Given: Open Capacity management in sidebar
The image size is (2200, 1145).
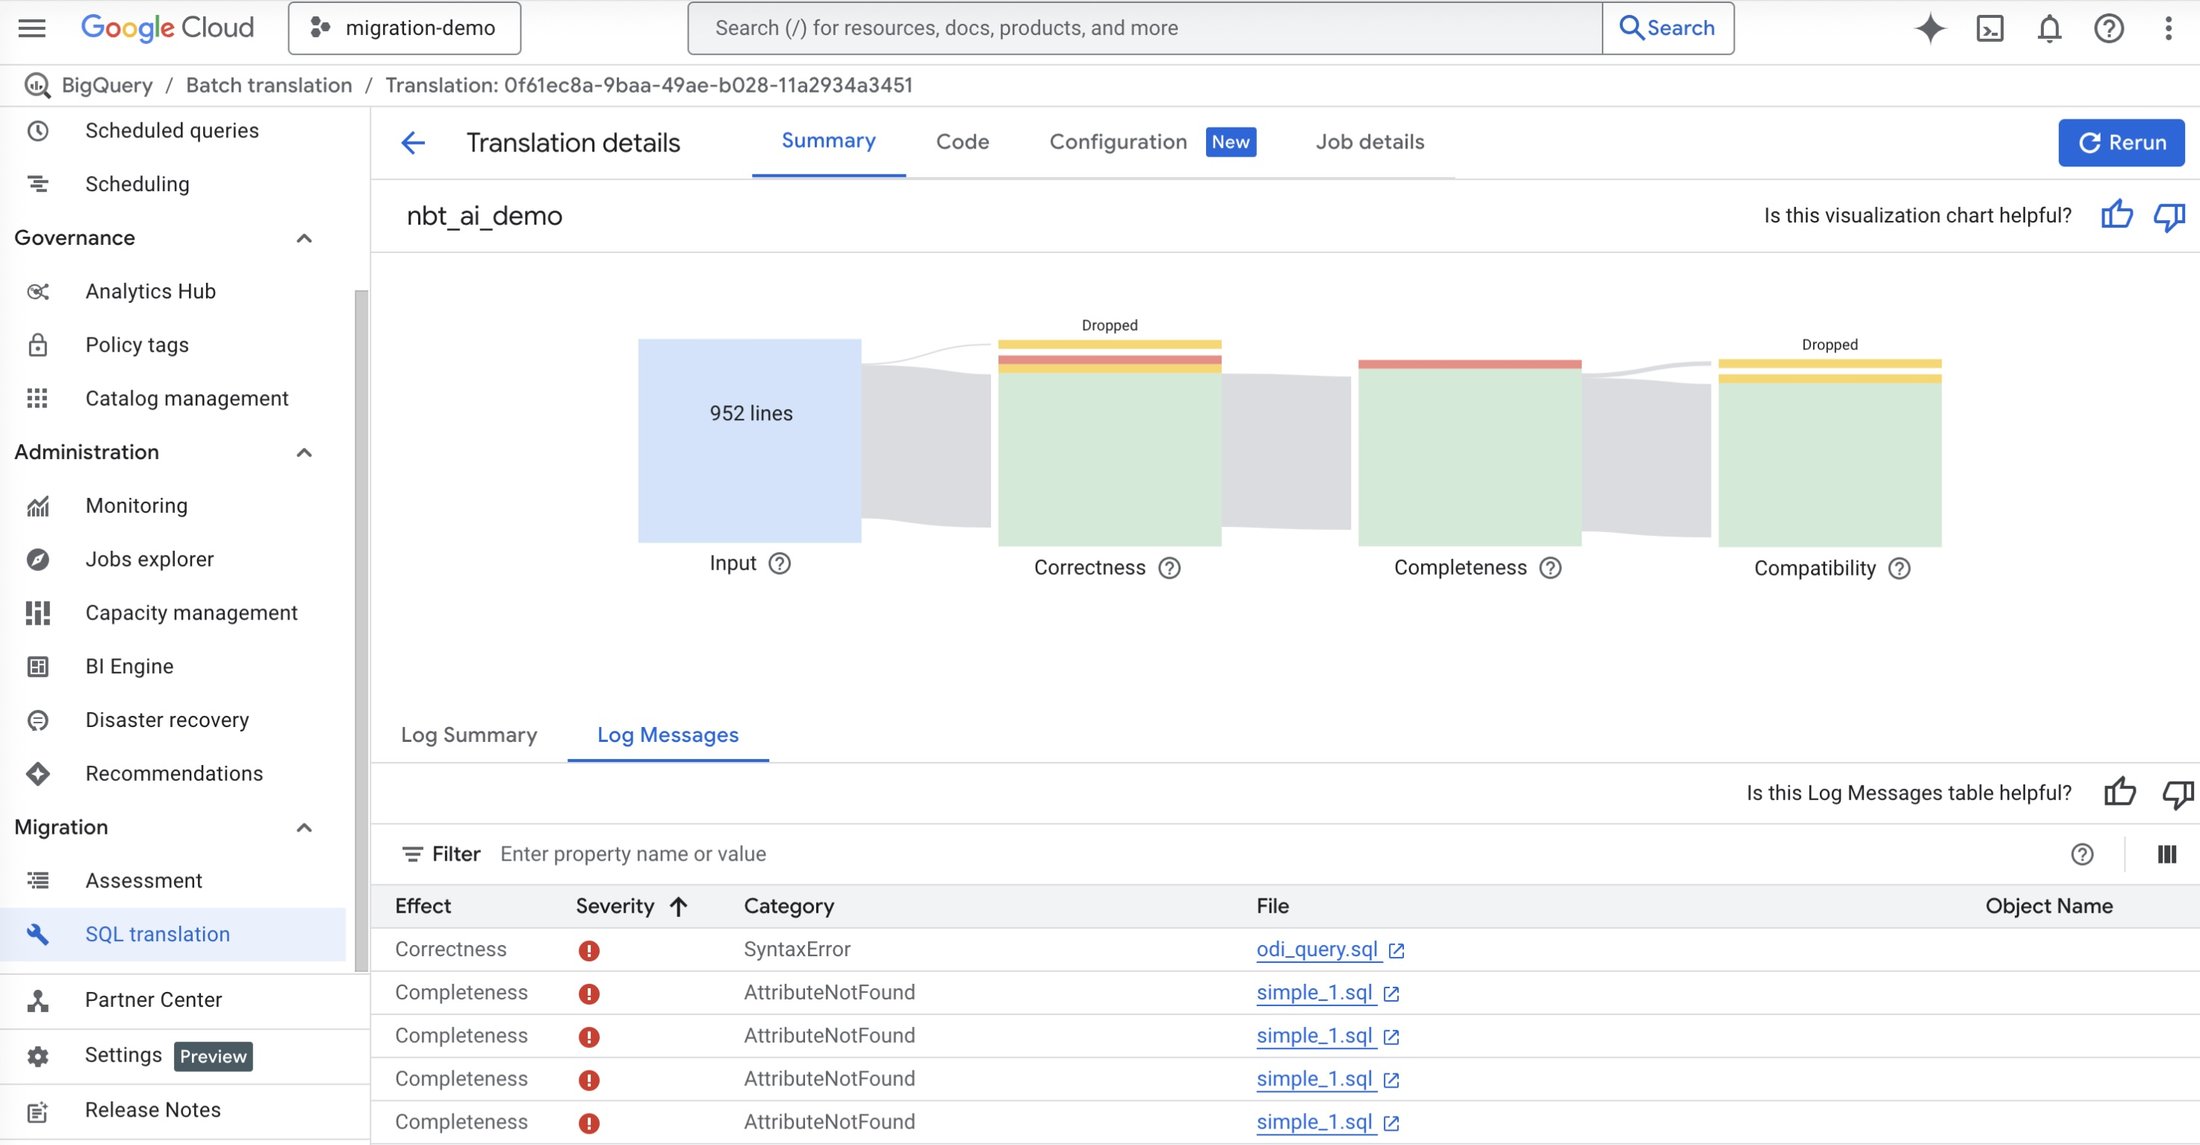Looking at the screenshot, I should tap(172, 613).
